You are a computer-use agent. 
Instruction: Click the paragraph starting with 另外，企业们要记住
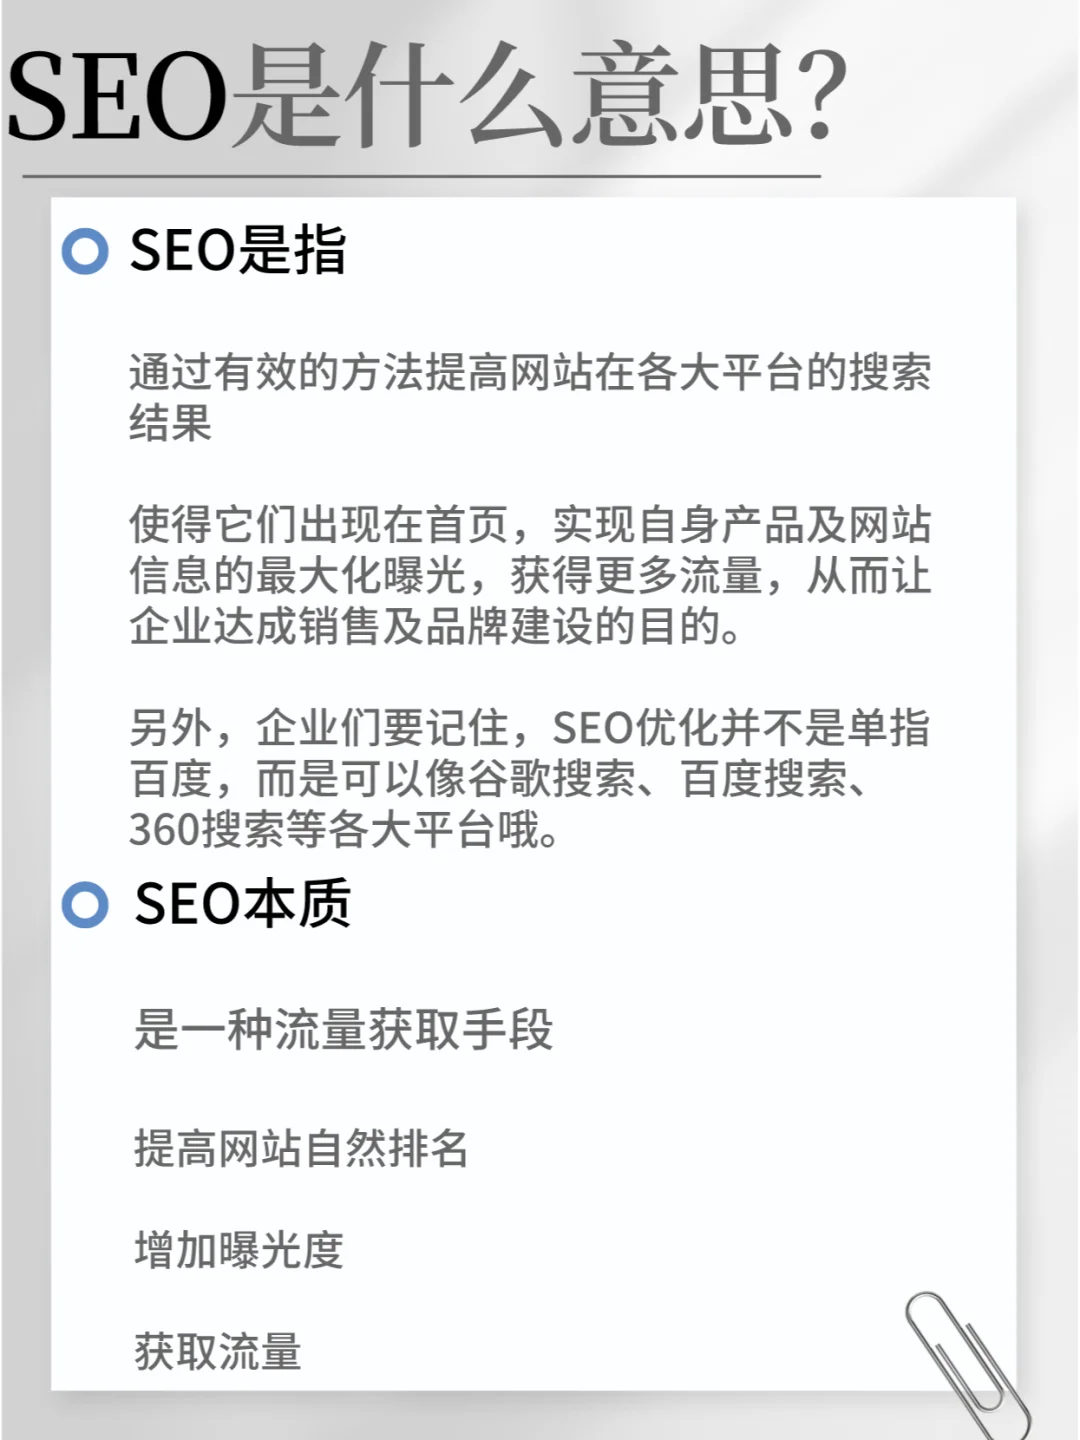(530, 778)
